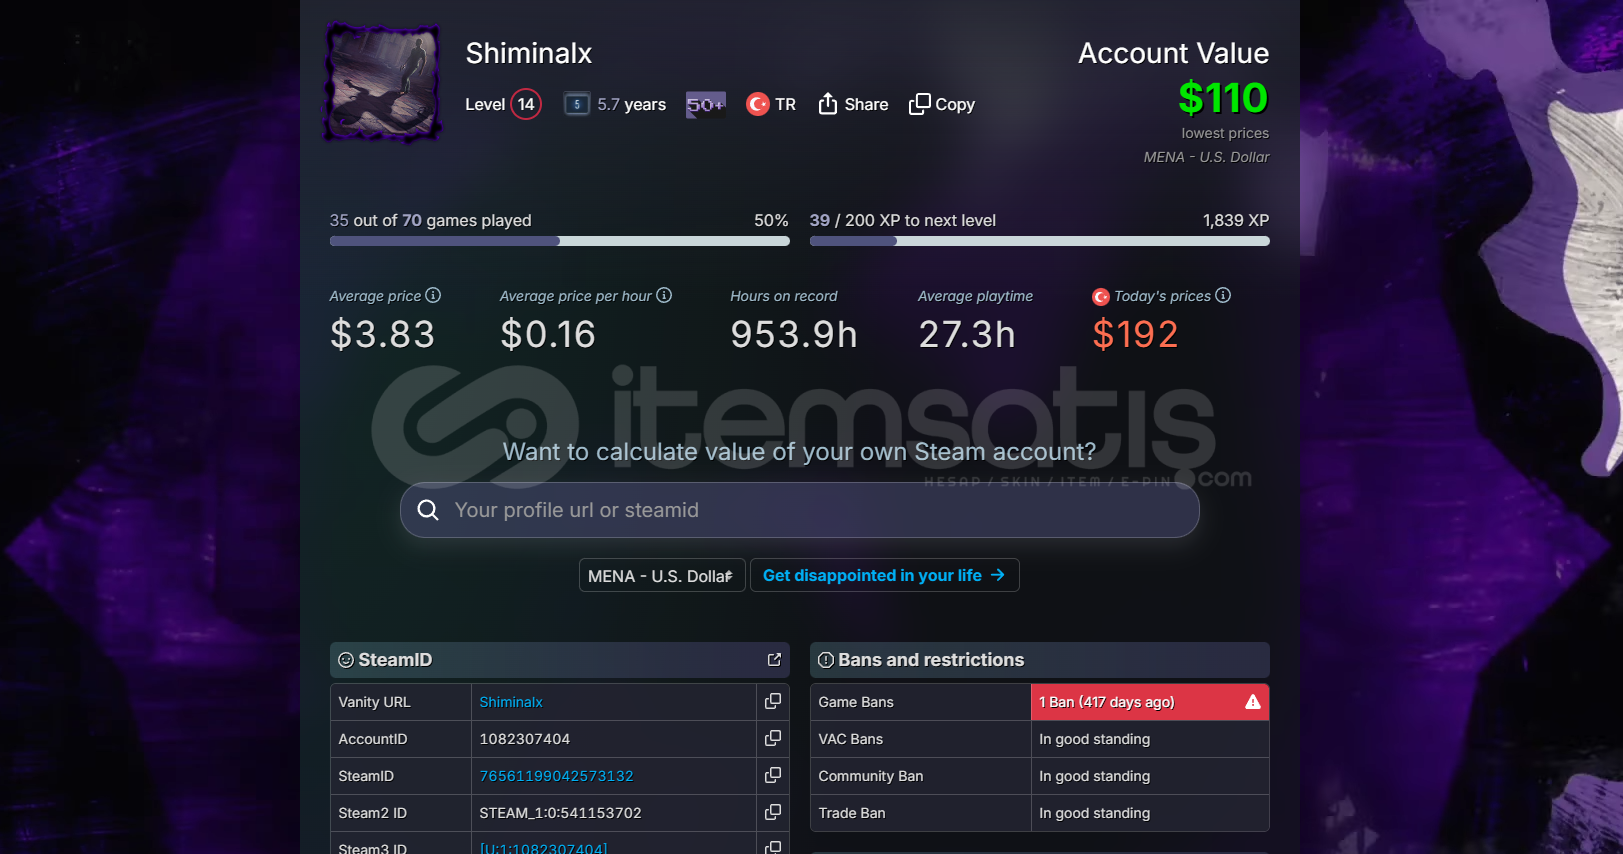The image size is (1623, 854).
Task: Click the 953.9h hours on record value
Action: pos(794,334)
